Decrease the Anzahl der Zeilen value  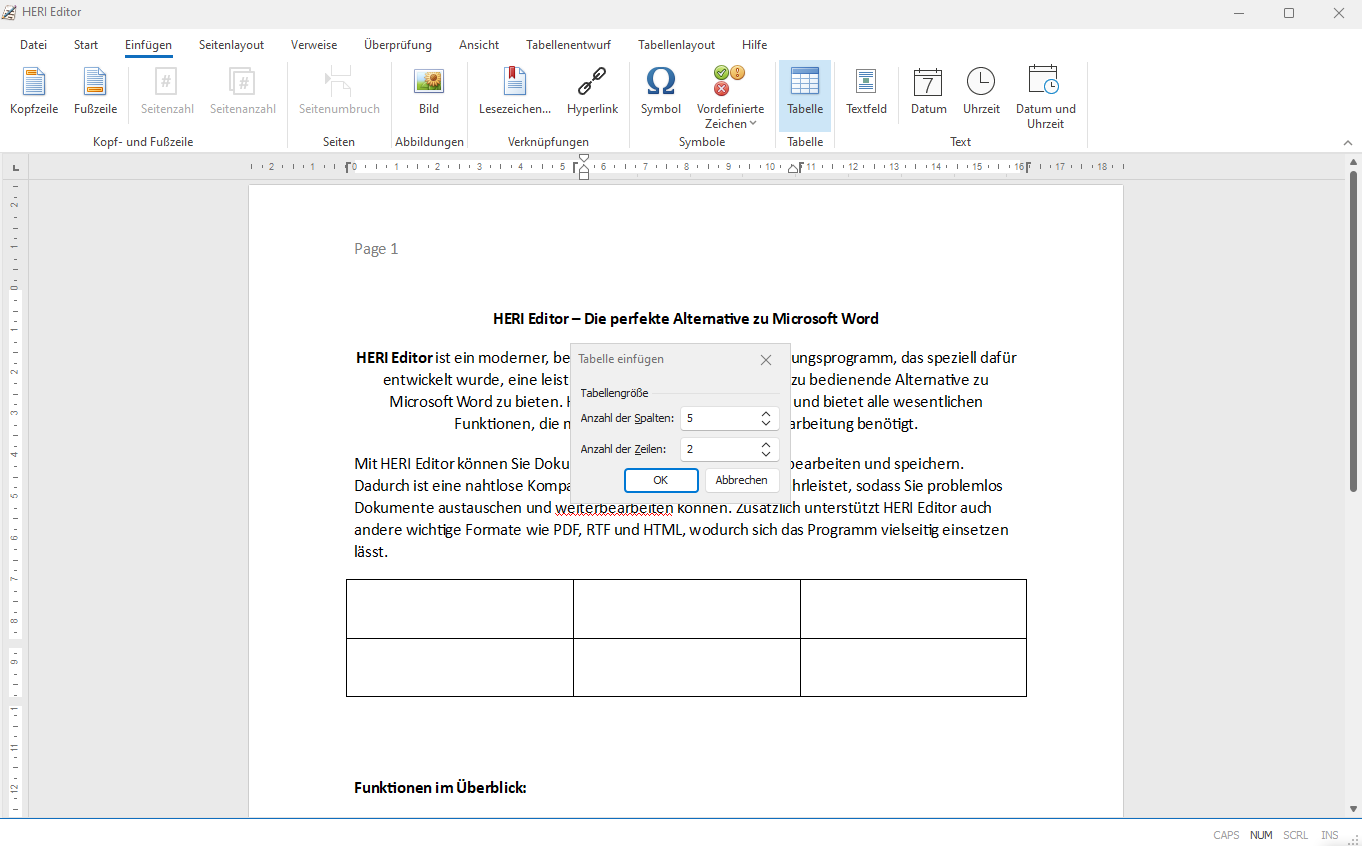(x=765, y=456)
